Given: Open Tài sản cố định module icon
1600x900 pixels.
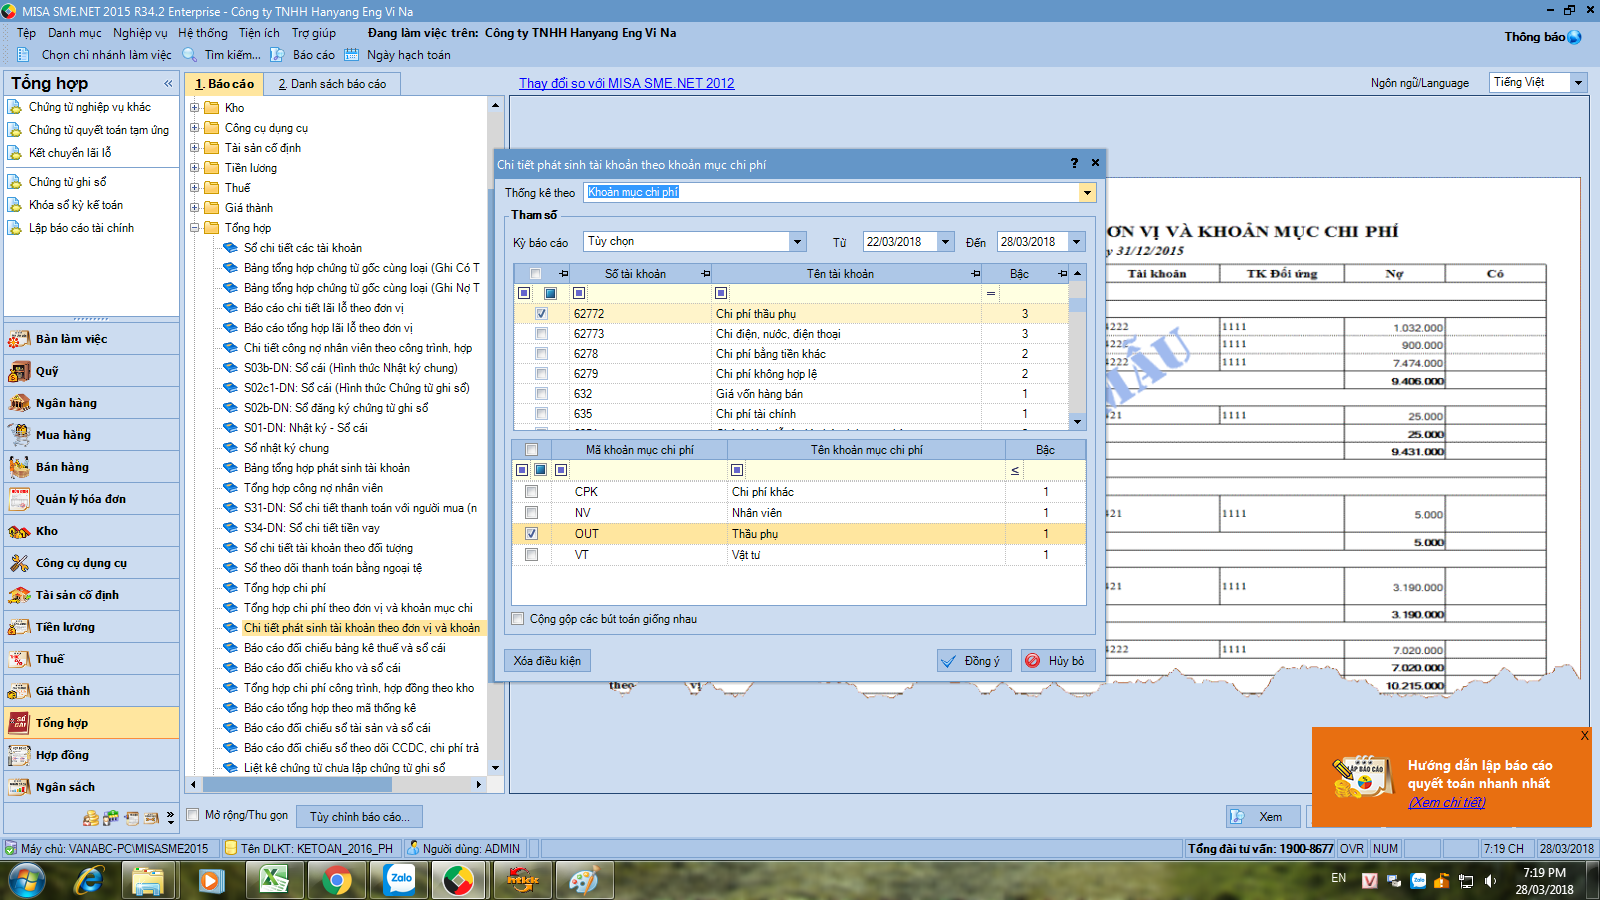Looking at the screenshot, I should coord(19,595).
